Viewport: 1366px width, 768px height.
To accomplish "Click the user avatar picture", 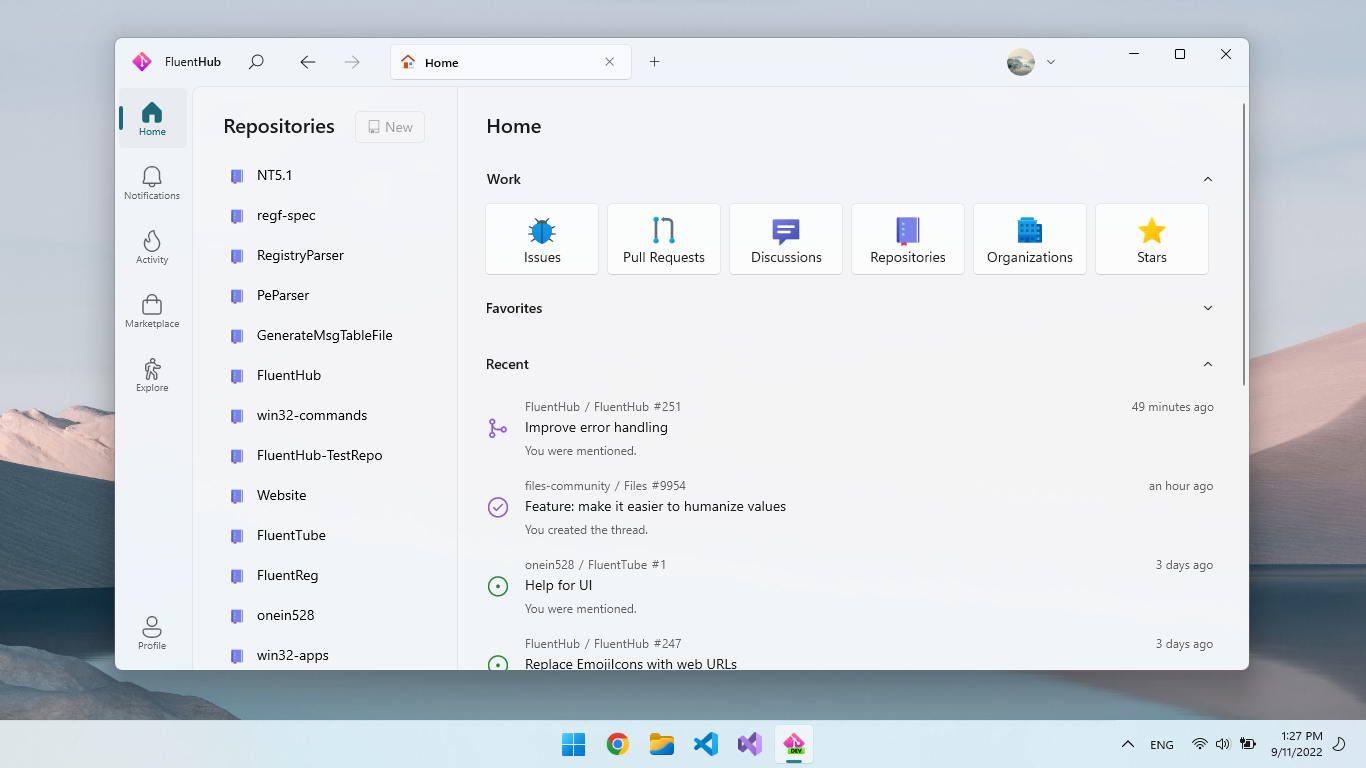I will coord(1021,62).
